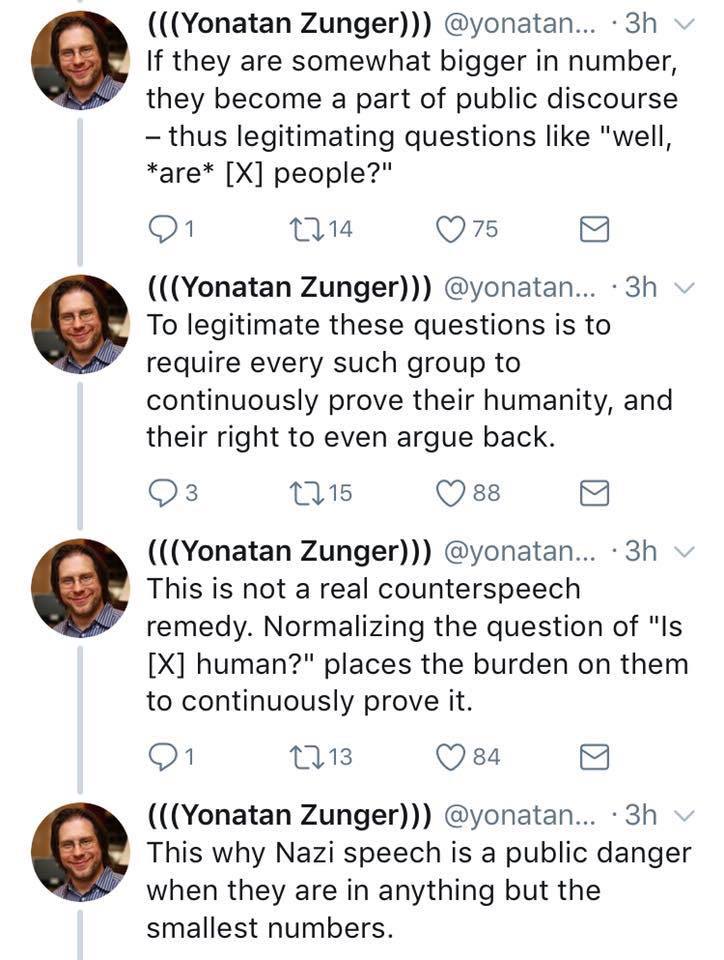Viewport: 724px width, 960px height.
Task: Show more options for the Nazi speech tweet
Action: [x=684, y=817]
